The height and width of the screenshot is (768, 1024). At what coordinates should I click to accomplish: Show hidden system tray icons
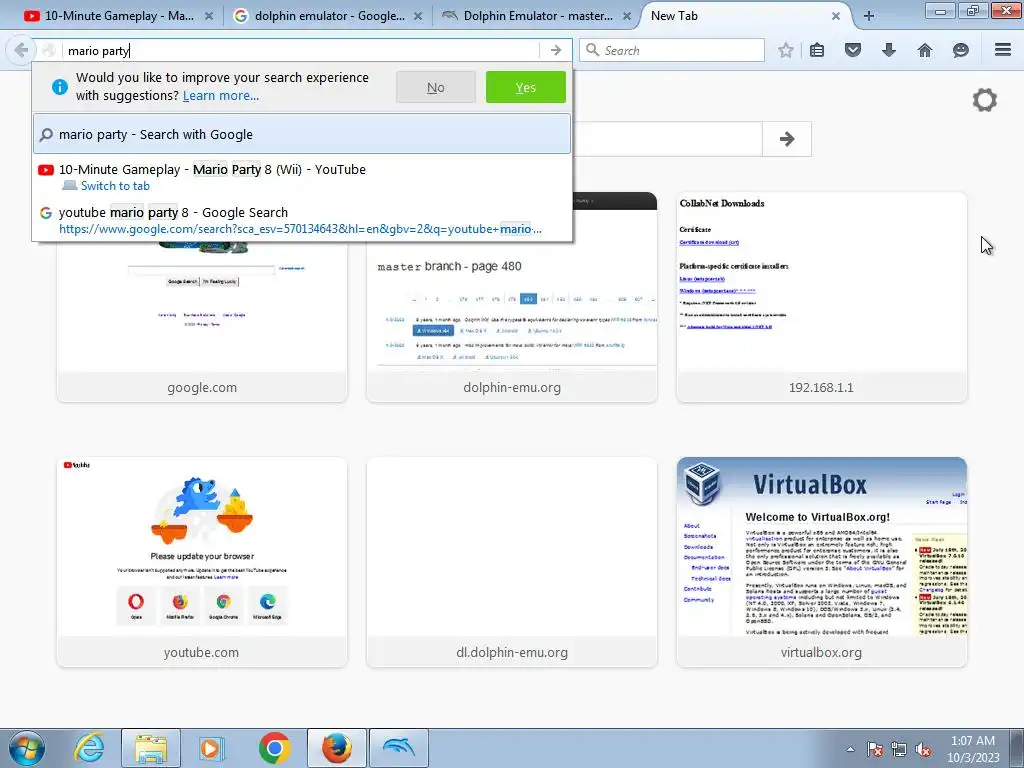tap(850, 749)
